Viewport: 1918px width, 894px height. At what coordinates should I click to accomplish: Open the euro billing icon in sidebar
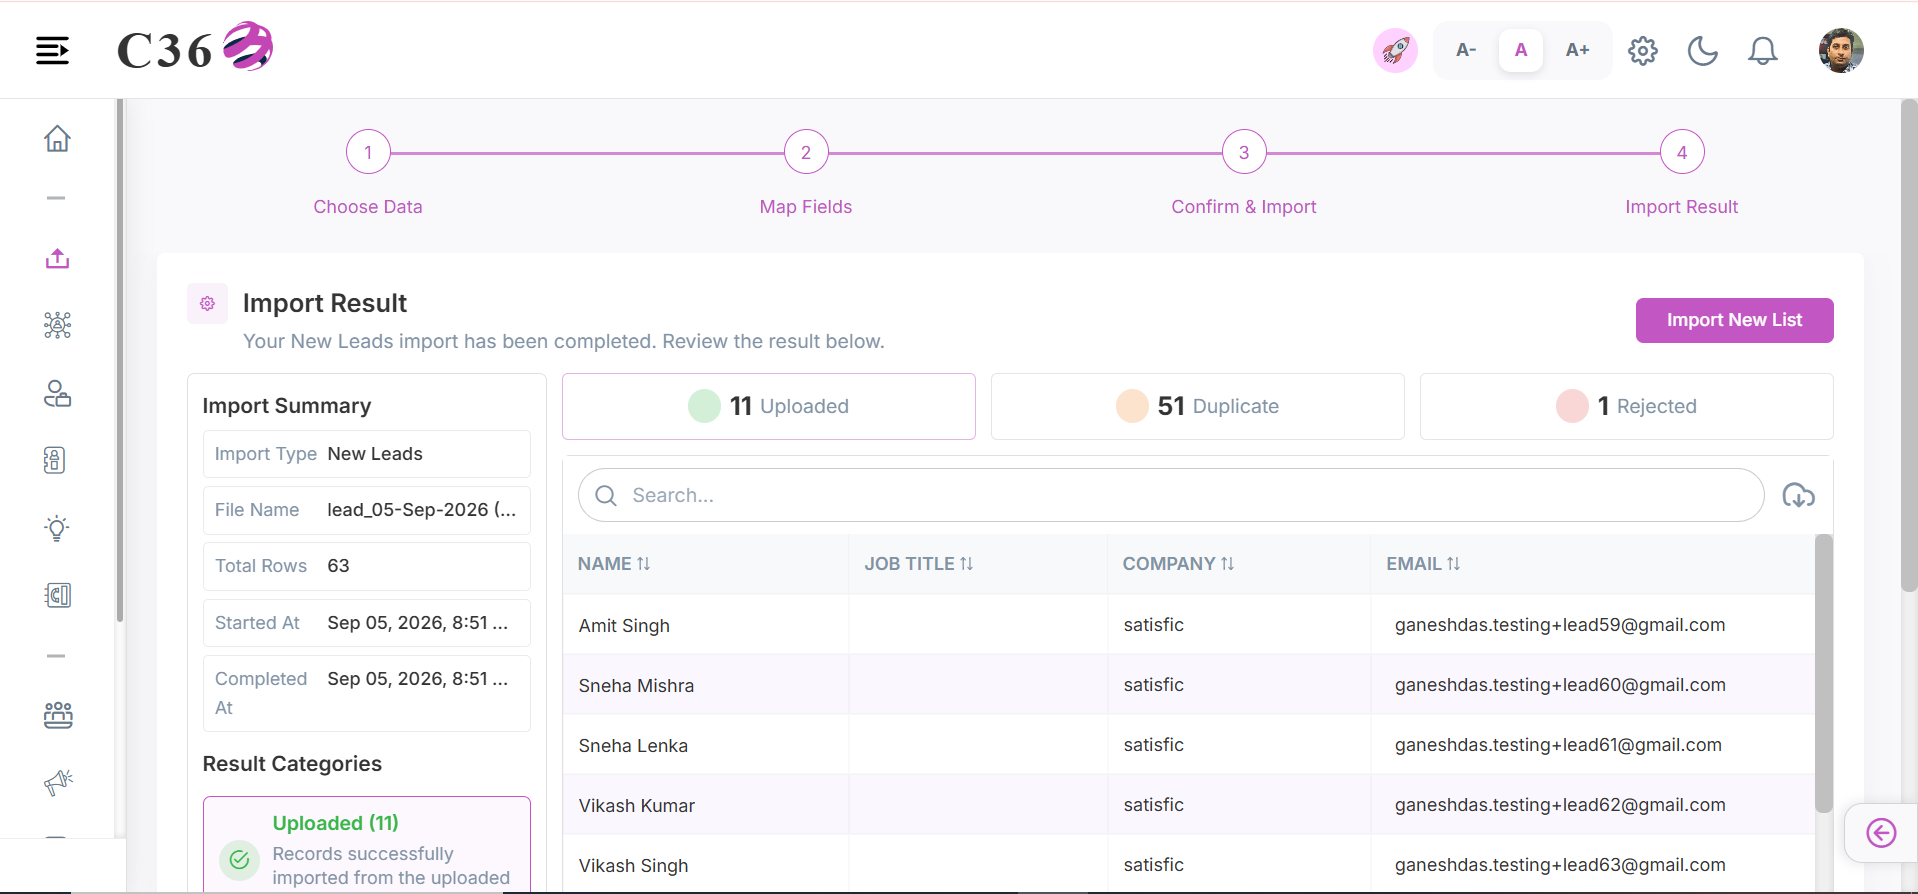pos(57,595)
